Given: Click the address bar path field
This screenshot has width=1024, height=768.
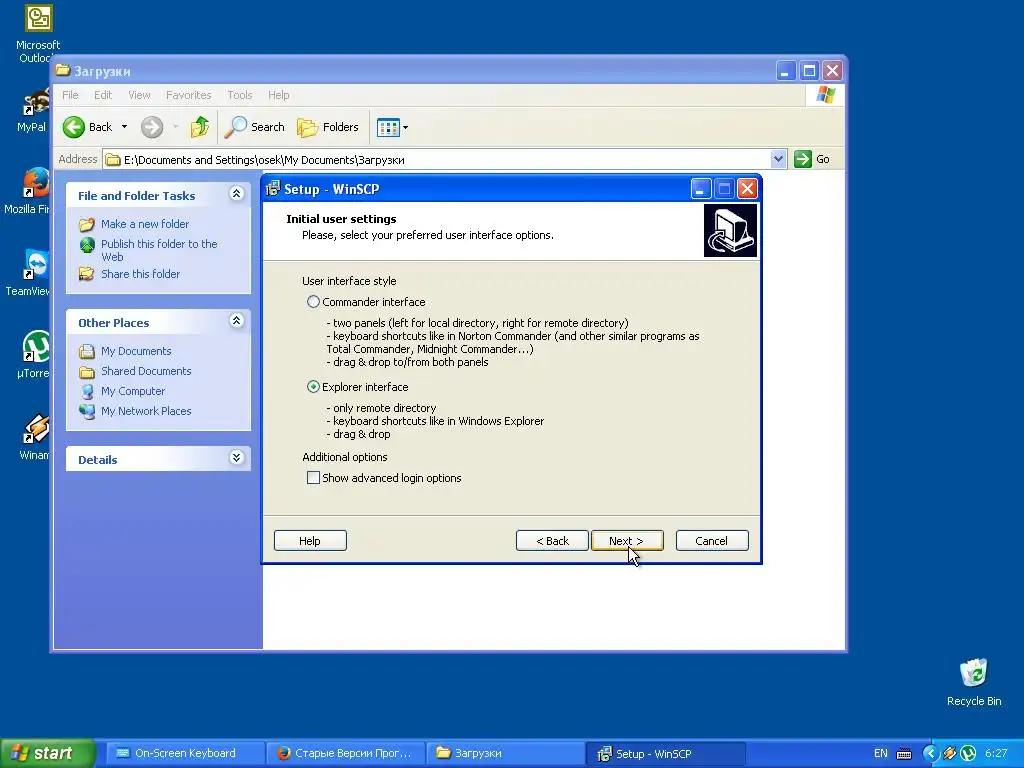Looking at the screenshot, I should point(436,159).
